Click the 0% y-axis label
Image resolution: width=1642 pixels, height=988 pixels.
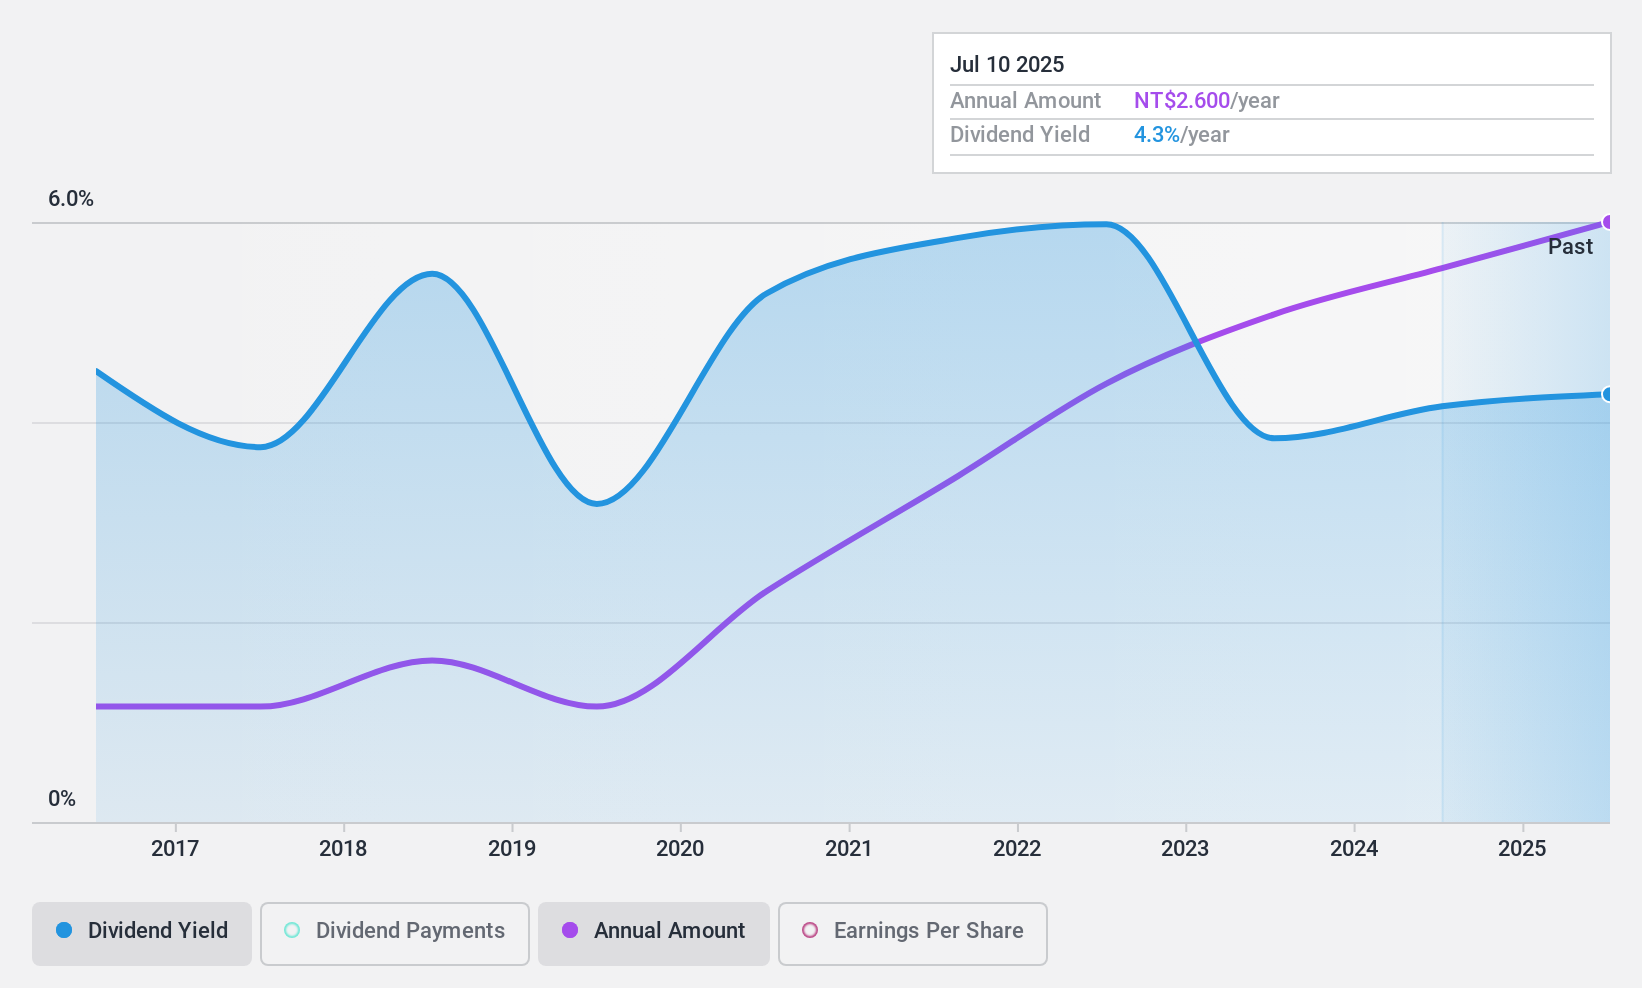point(62,799)
